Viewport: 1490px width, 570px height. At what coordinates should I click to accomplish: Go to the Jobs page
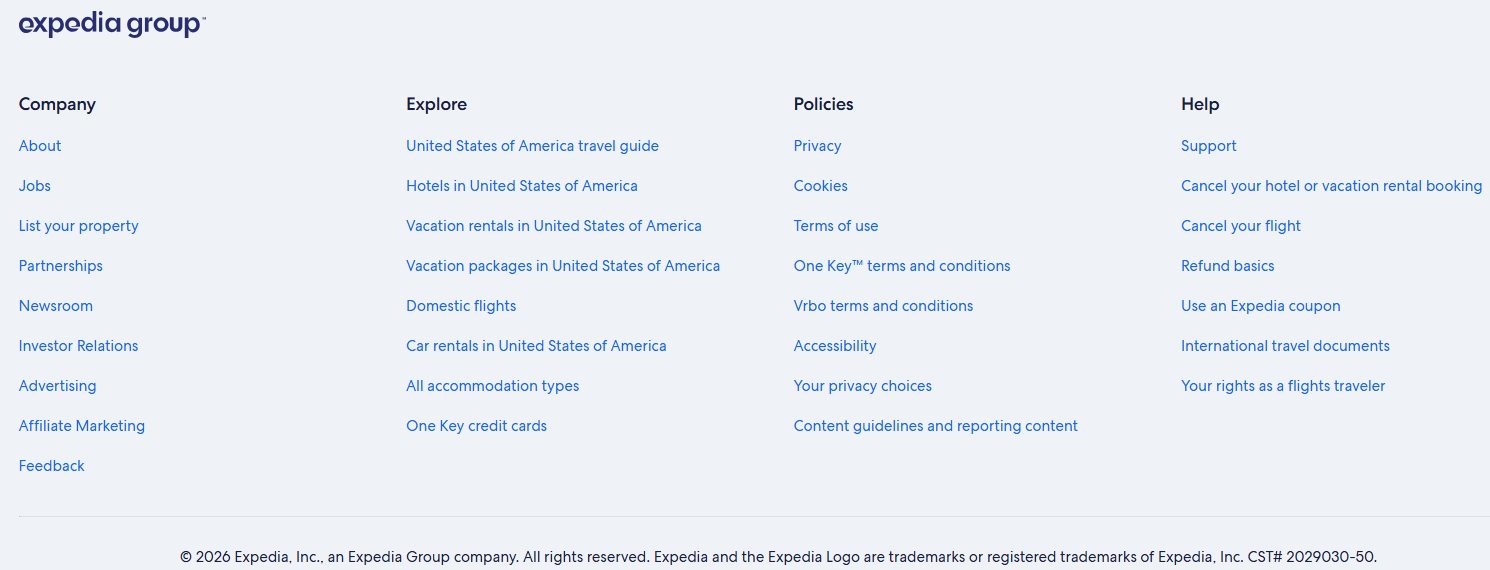point(35,186)
